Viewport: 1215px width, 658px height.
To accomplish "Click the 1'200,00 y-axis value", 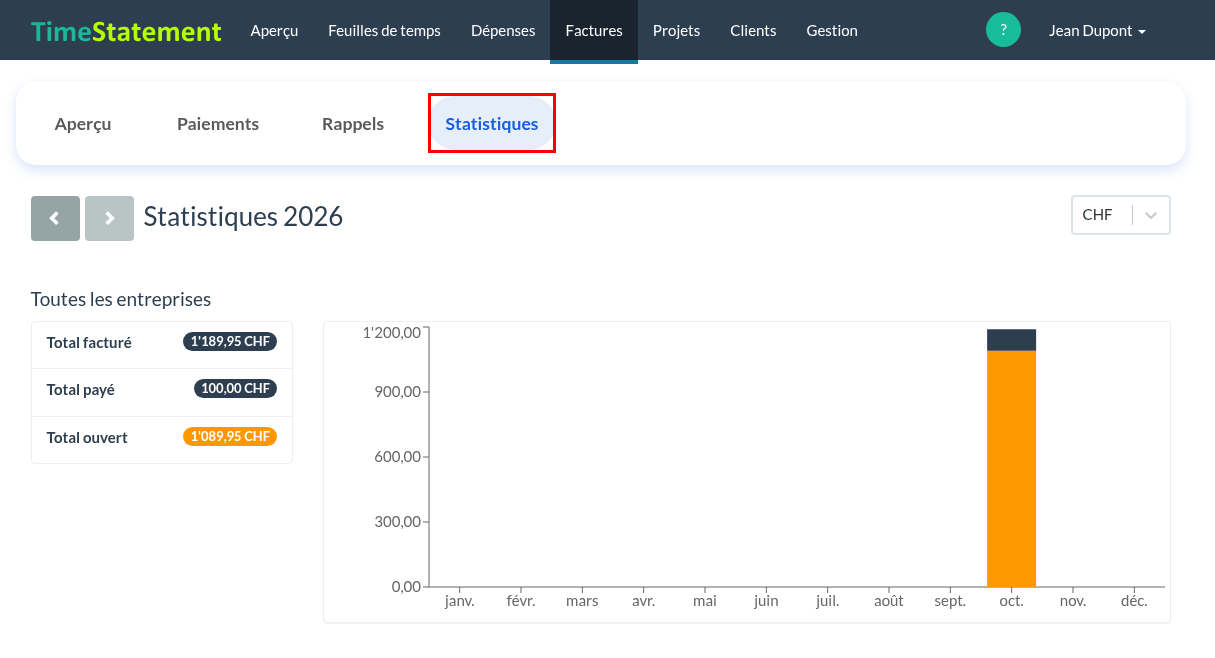I will click(x=392, y=333).
